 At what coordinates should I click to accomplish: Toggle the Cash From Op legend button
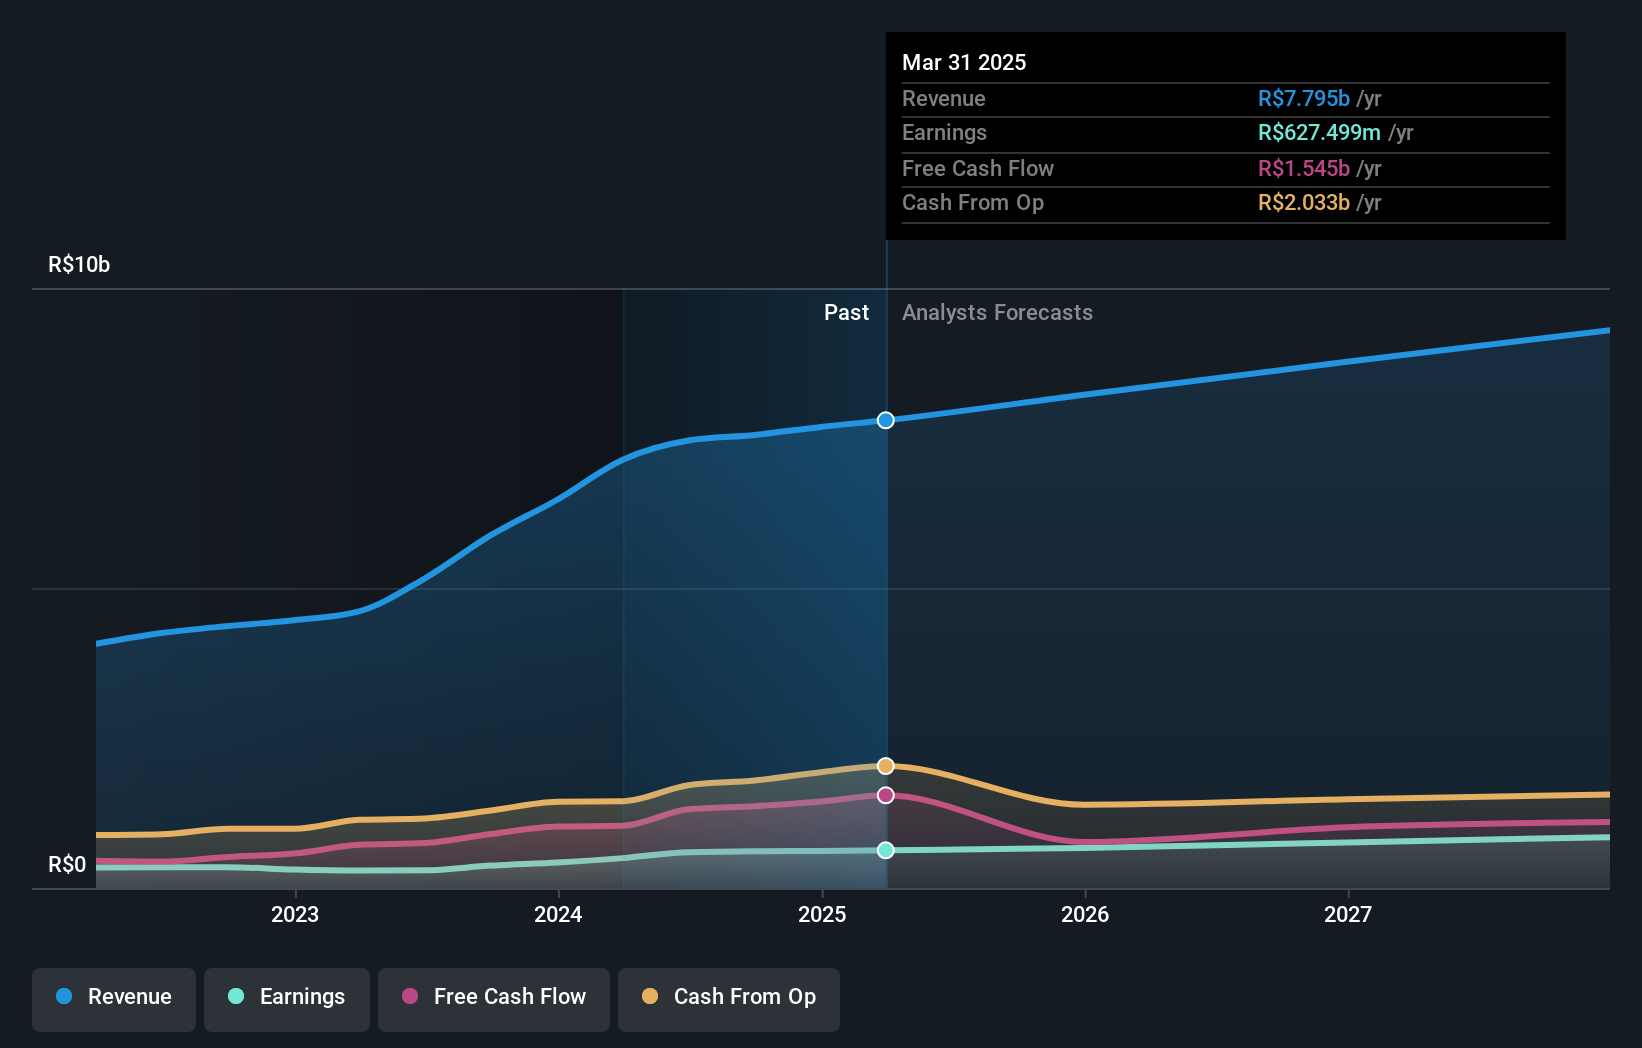coord(729,999)
